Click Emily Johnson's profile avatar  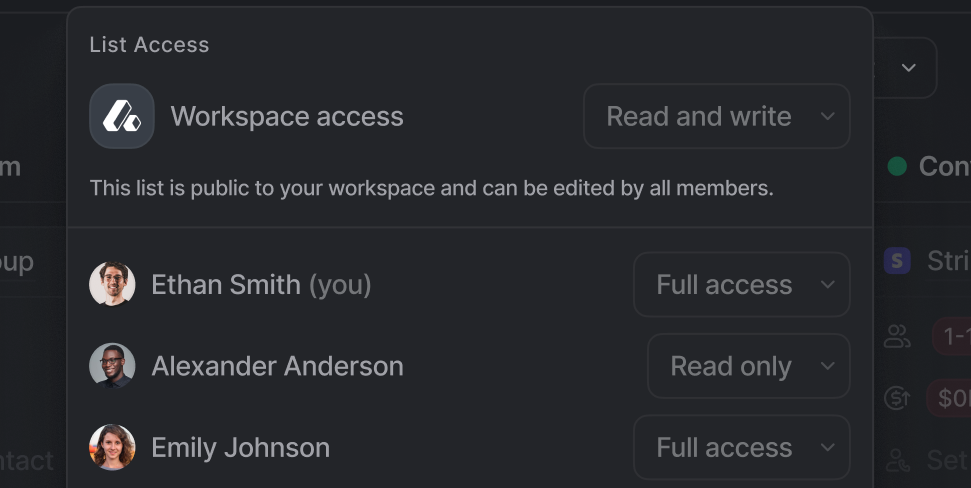click(112, 447)
